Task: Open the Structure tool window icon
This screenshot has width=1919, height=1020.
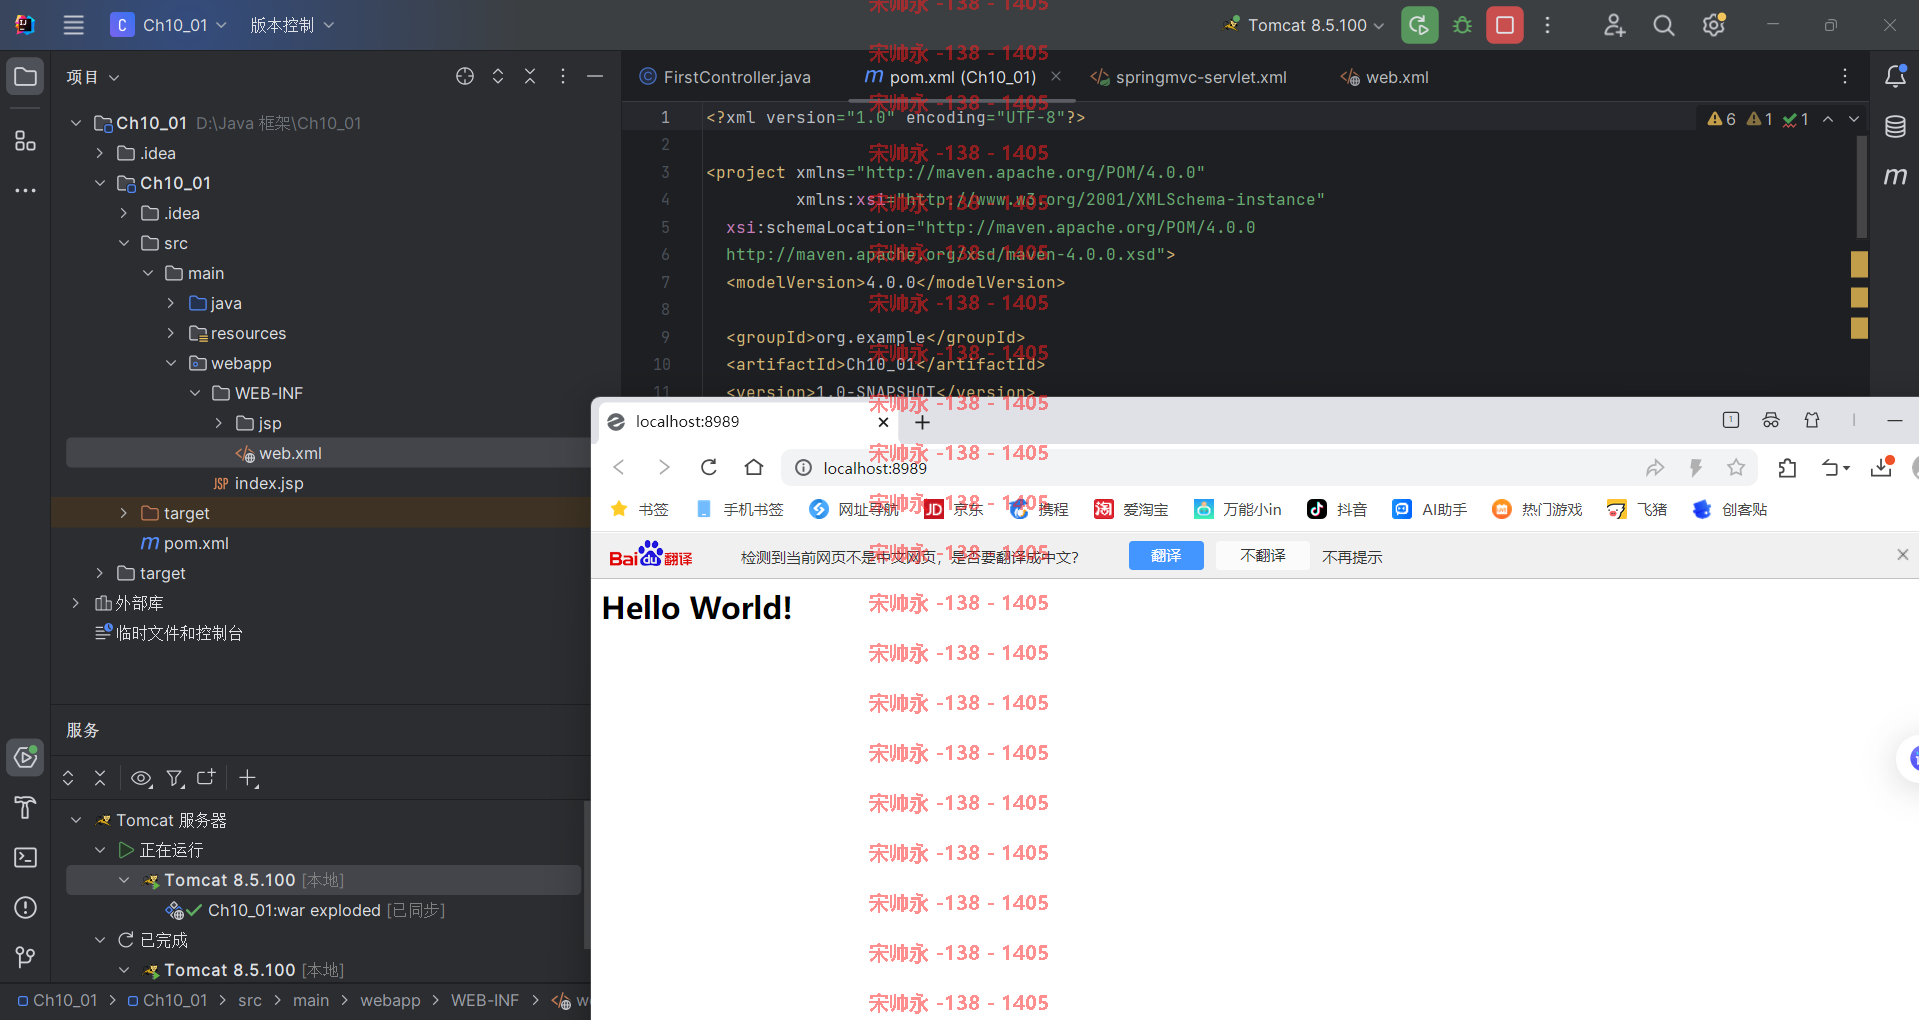Action: 25,141
